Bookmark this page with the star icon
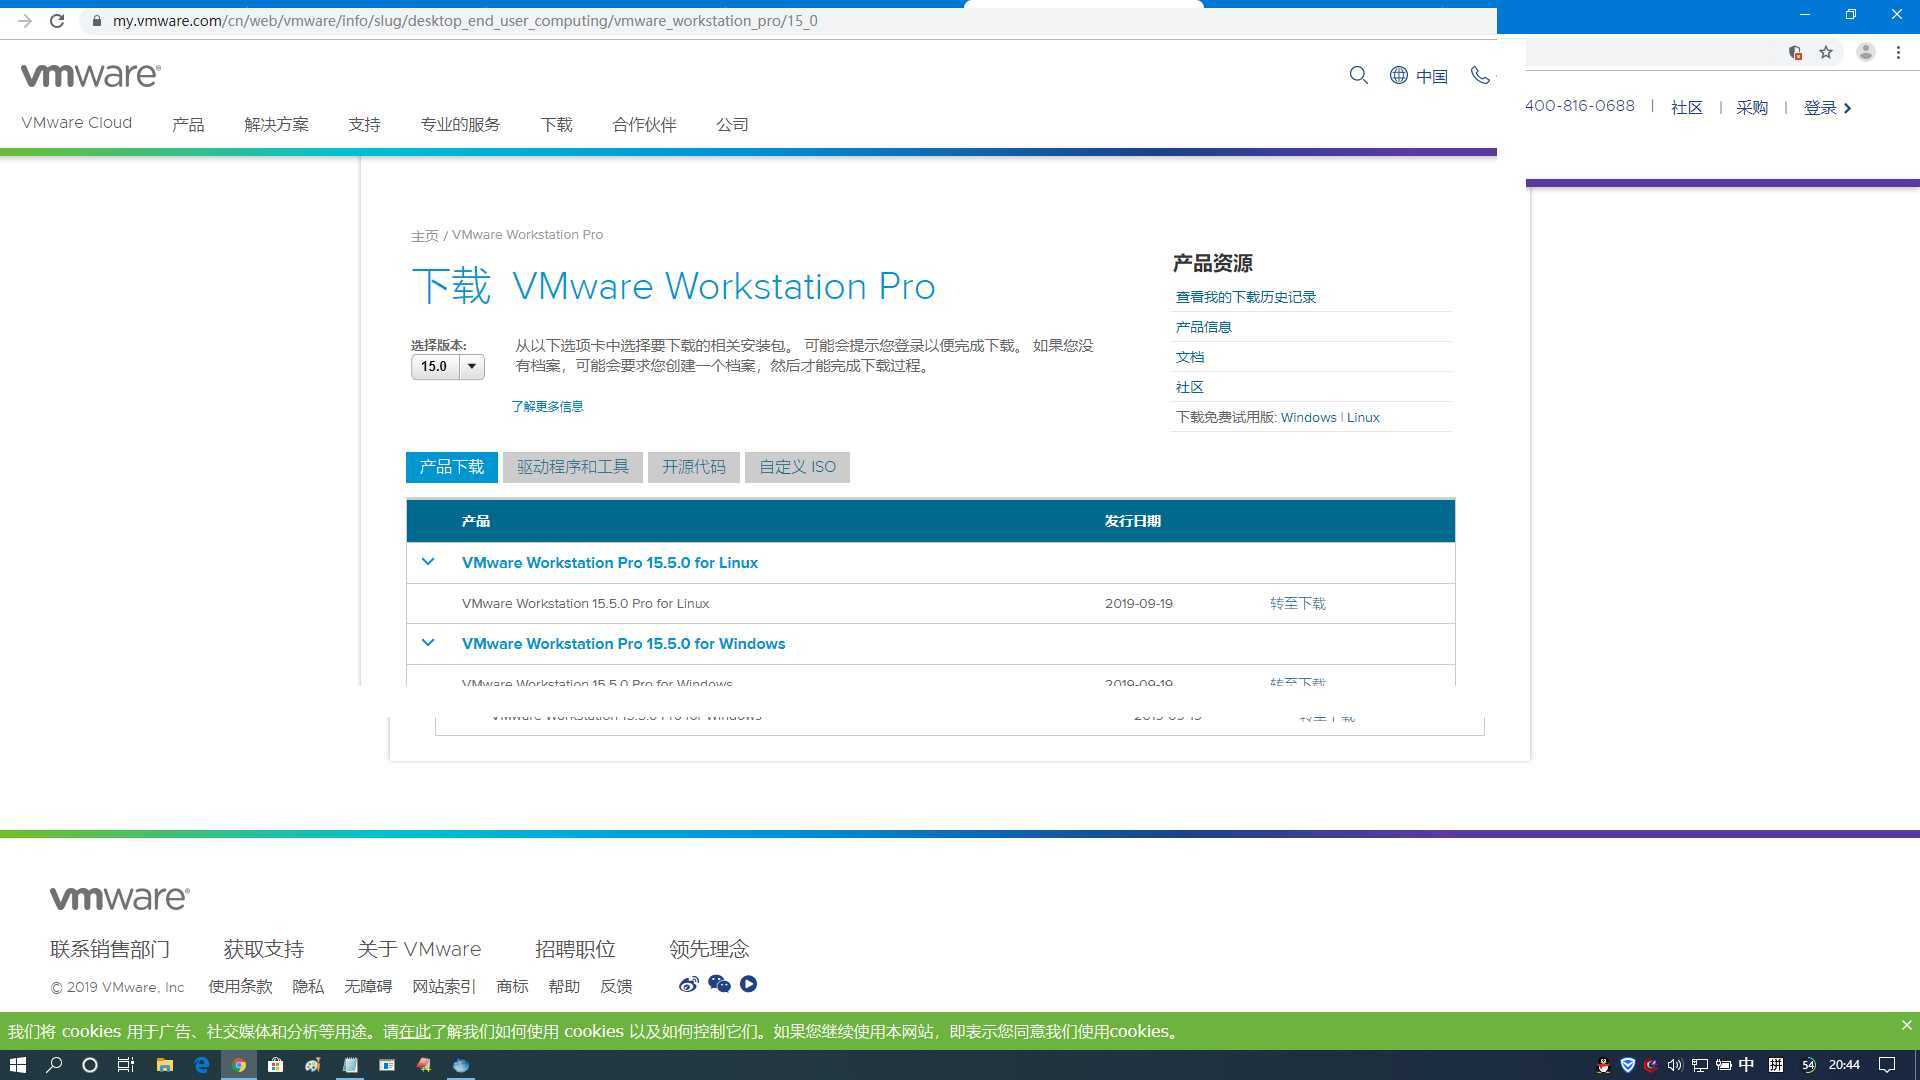 [1826, 52]
